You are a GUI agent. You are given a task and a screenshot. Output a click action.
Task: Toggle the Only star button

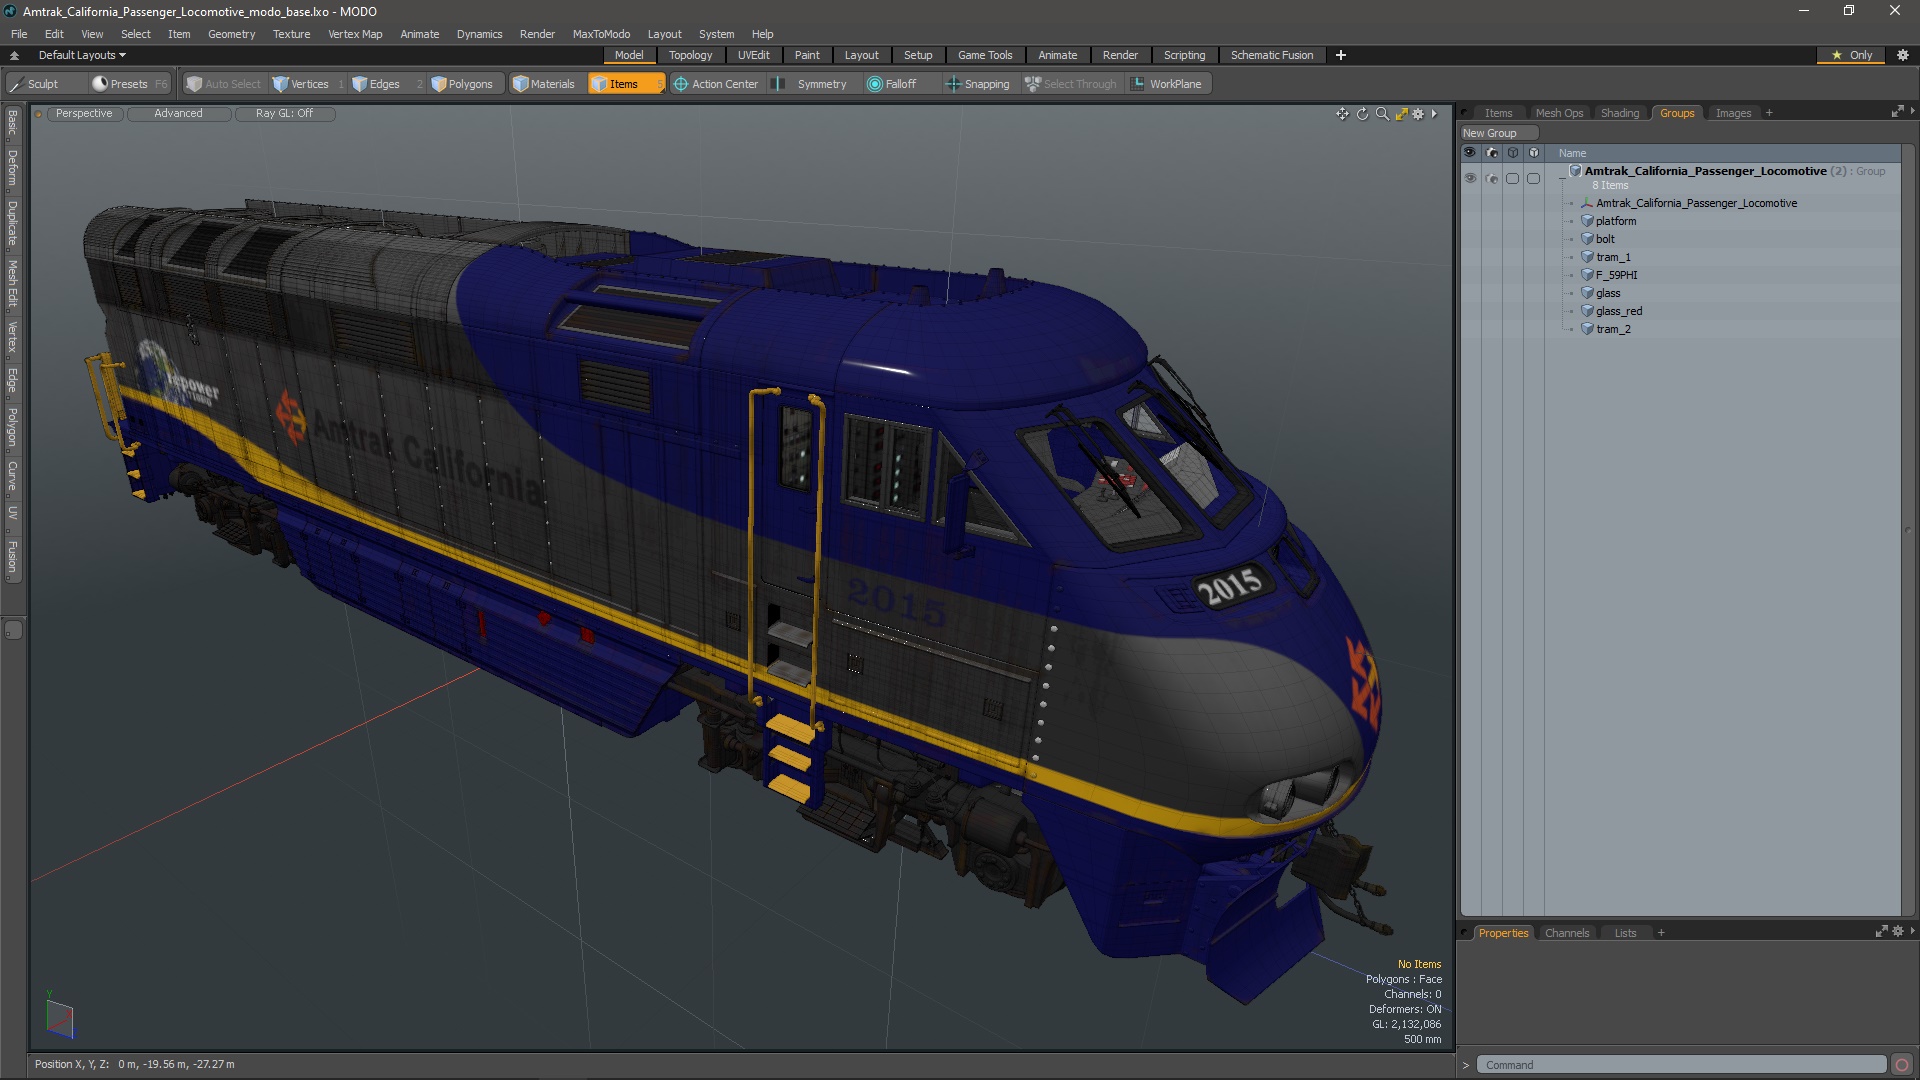click(x=1851, y=55)
